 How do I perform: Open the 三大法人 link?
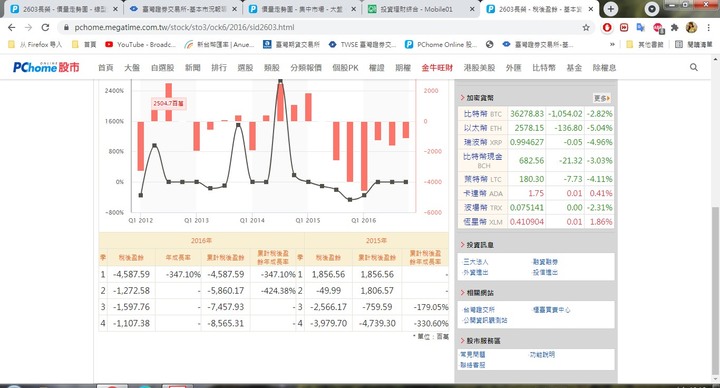476,262
